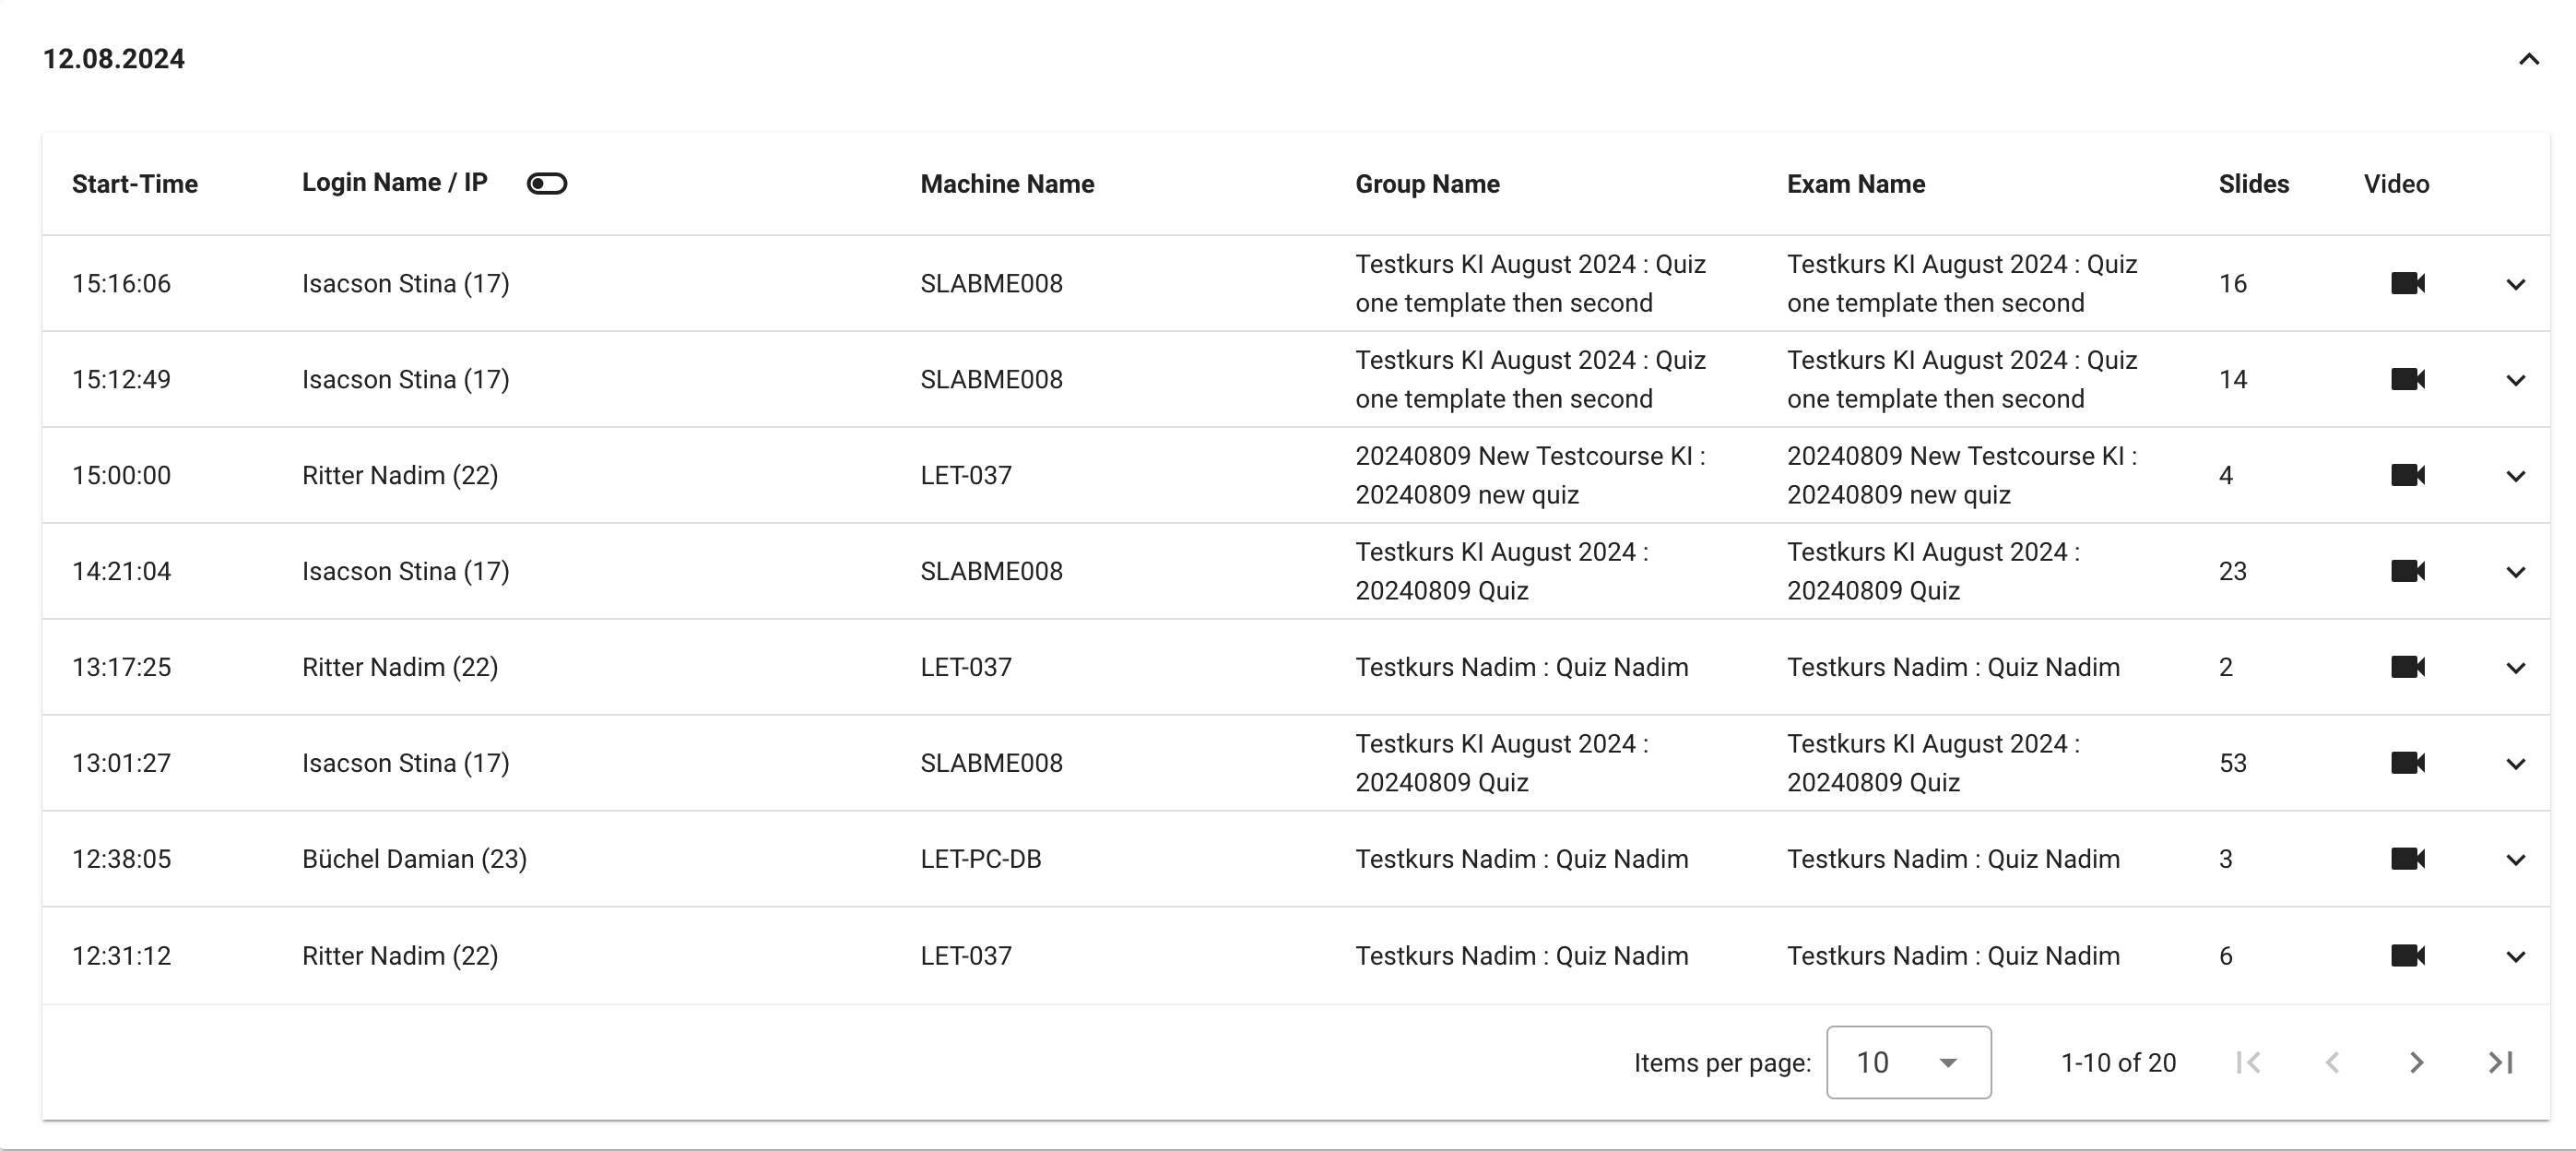Click the Machine Name column header
Screen dimensions: 2576x1151
[1007, 184]
